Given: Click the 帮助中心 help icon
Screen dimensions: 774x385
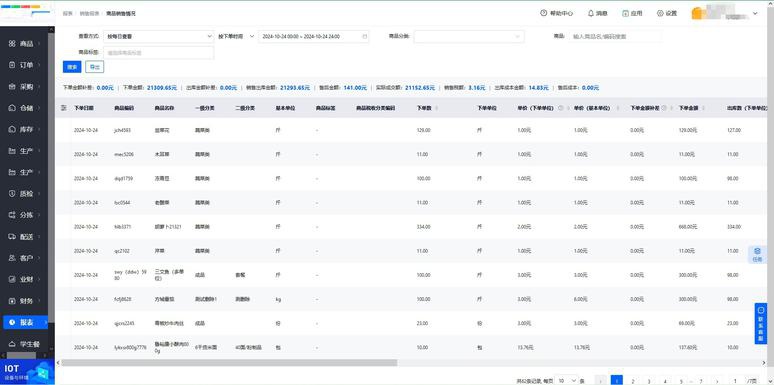Looking at the screenshot, I should coord(543,13).
